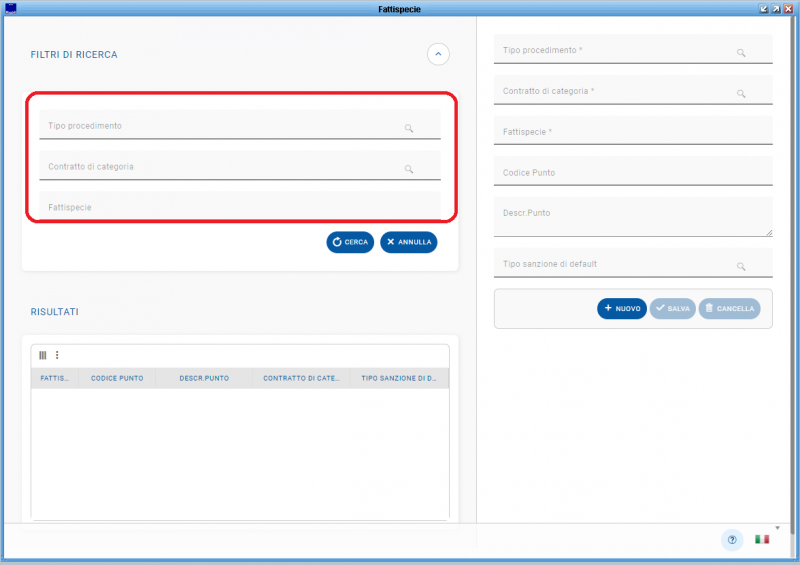Image resolution: width=800 pixels, height=565 pixels.
Task: Collapse the Filtri di Ricerca section
Action: 438,54
